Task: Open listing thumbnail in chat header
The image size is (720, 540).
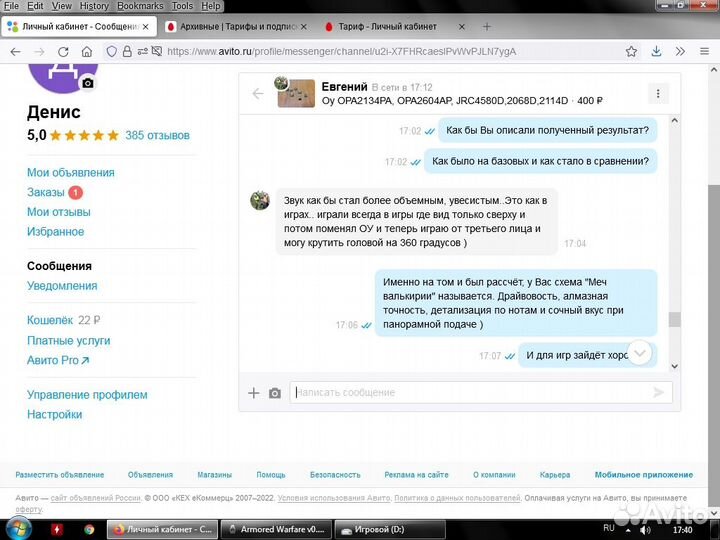Action: [296, 93]
